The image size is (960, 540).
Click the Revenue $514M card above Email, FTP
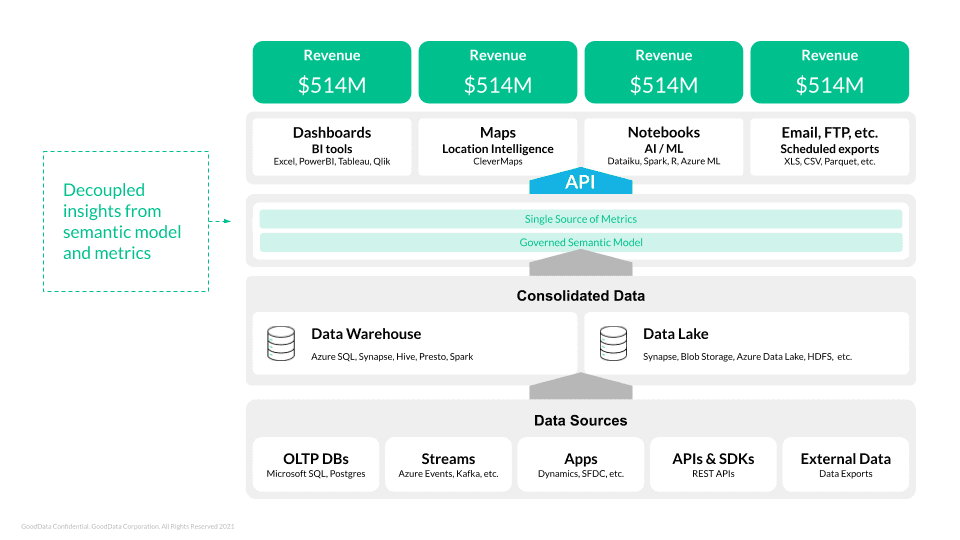(x=830, y=72)
